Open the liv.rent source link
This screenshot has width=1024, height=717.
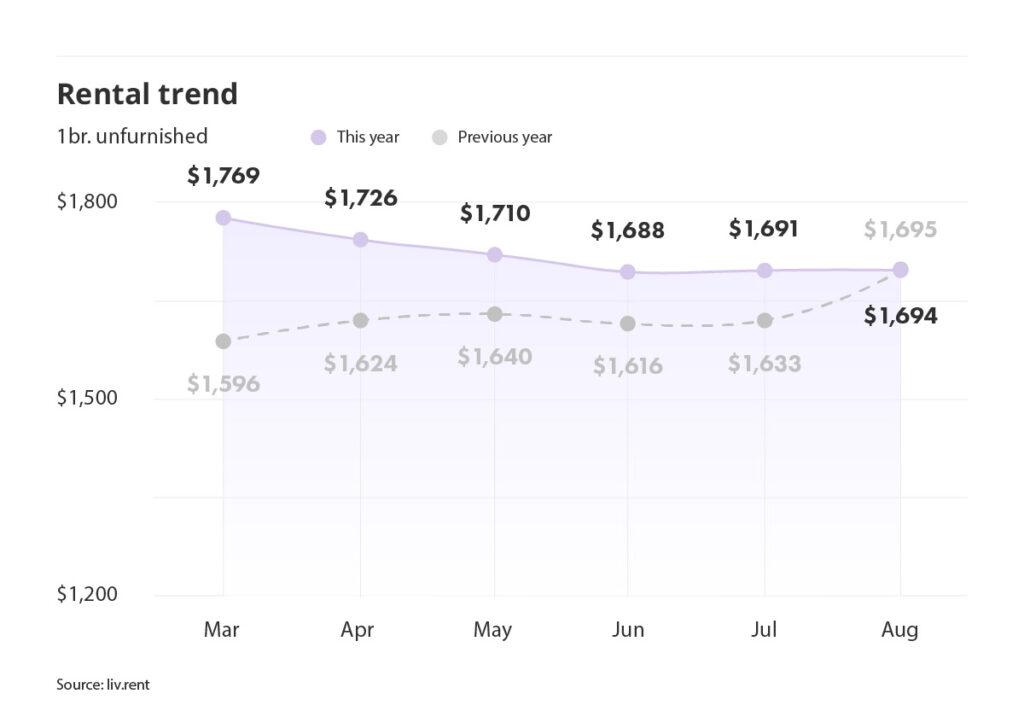(125, 685)
